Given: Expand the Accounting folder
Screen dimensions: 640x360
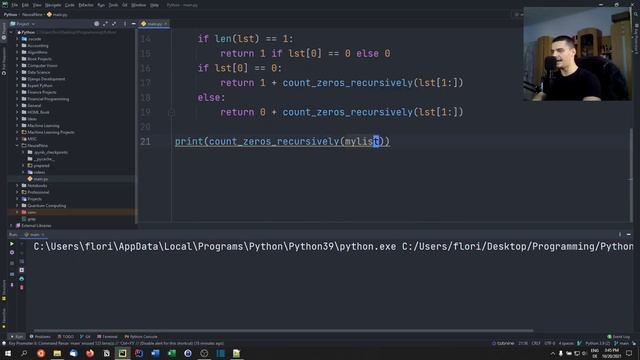Looking at the screenshot, I should coord(18,46).
